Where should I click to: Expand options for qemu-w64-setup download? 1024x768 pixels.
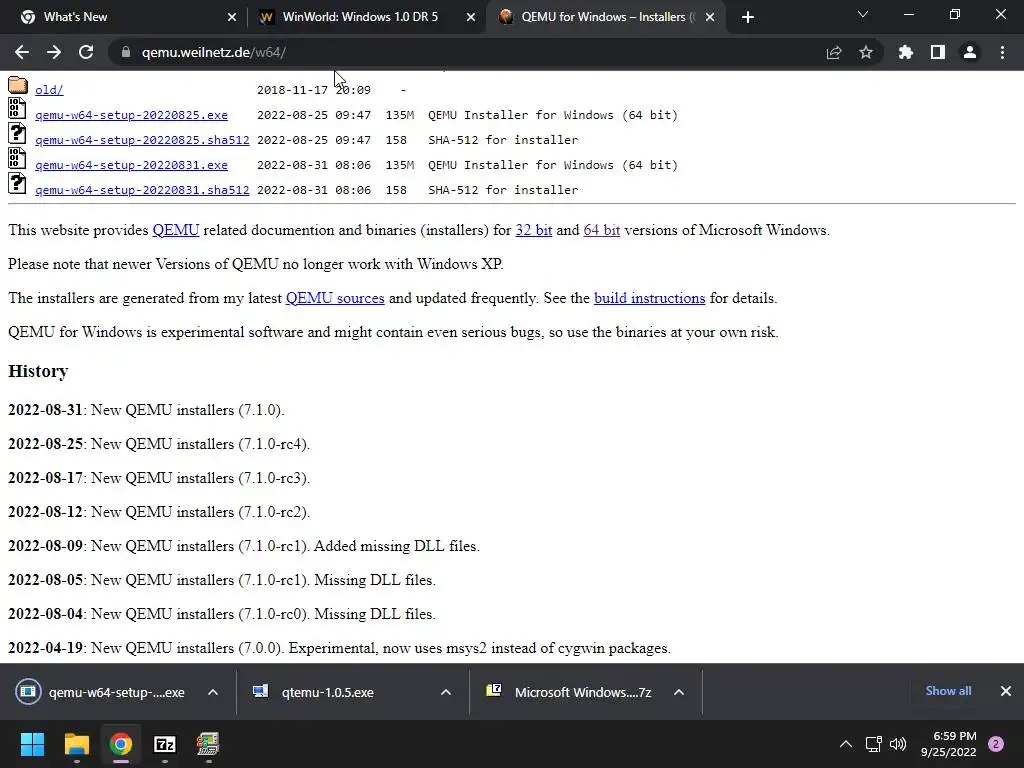[x=213, y=692]
